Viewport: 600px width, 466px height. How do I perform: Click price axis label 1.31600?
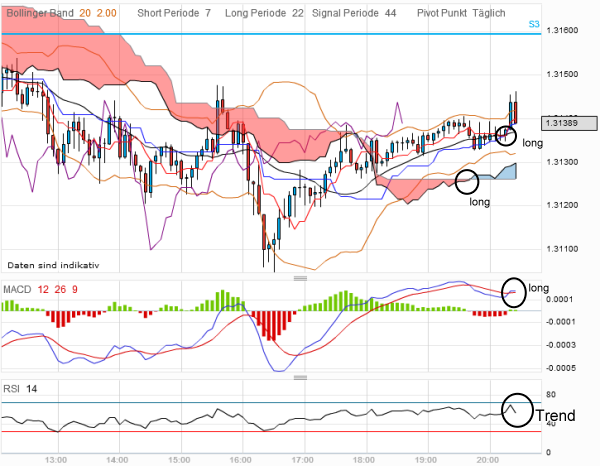click(x=562, y=31)
